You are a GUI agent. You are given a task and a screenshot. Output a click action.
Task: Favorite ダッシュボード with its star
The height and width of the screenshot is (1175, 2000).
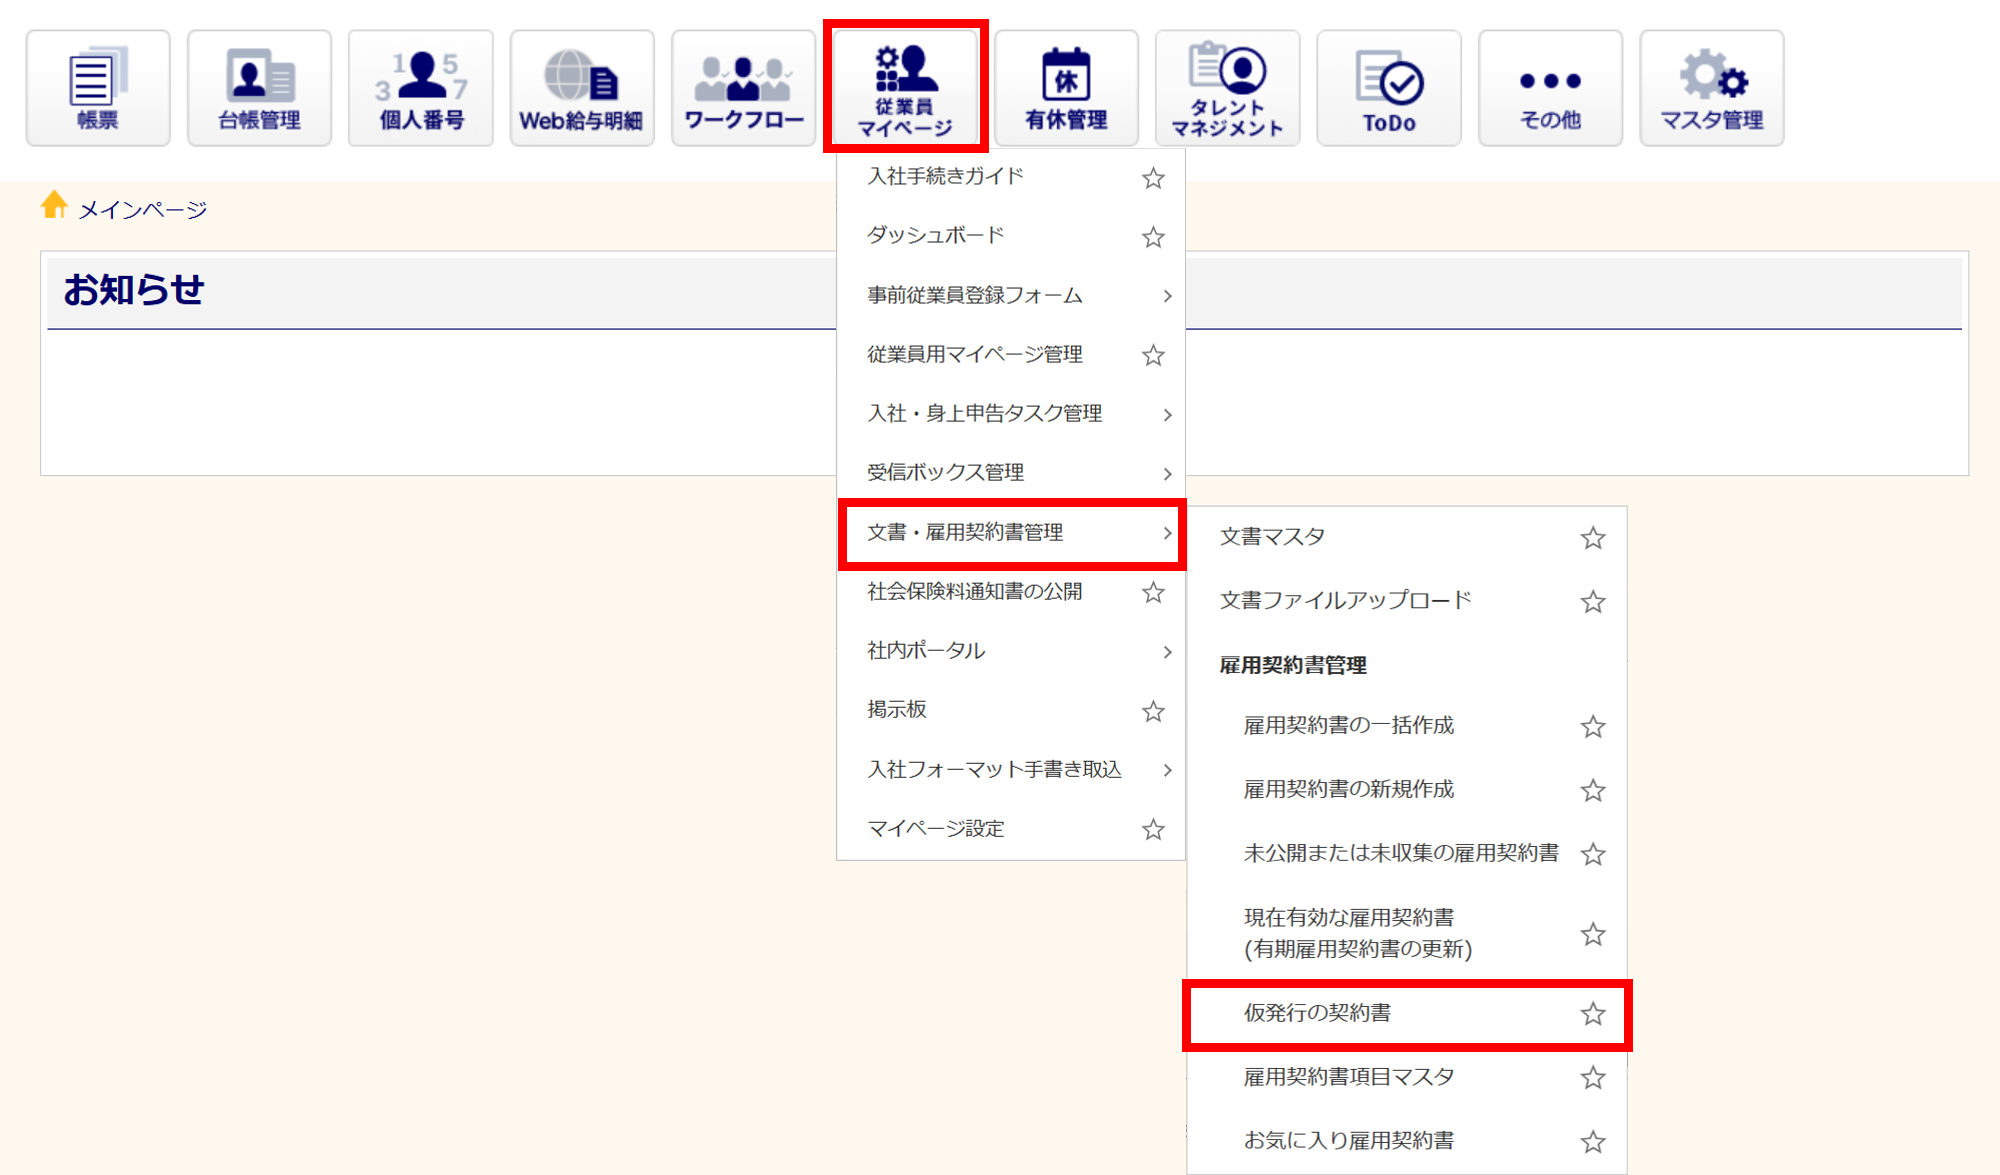tap(1153, 237)
